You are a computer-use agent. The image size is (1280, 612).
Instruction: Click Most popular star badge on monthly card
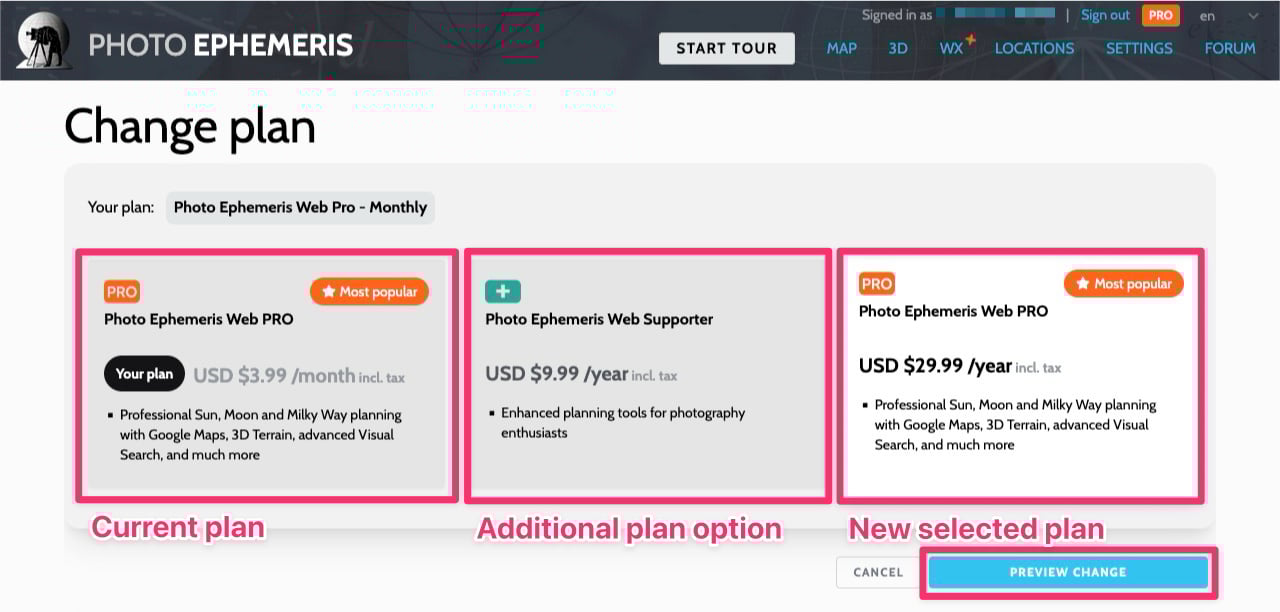click(x=369, y=292)
